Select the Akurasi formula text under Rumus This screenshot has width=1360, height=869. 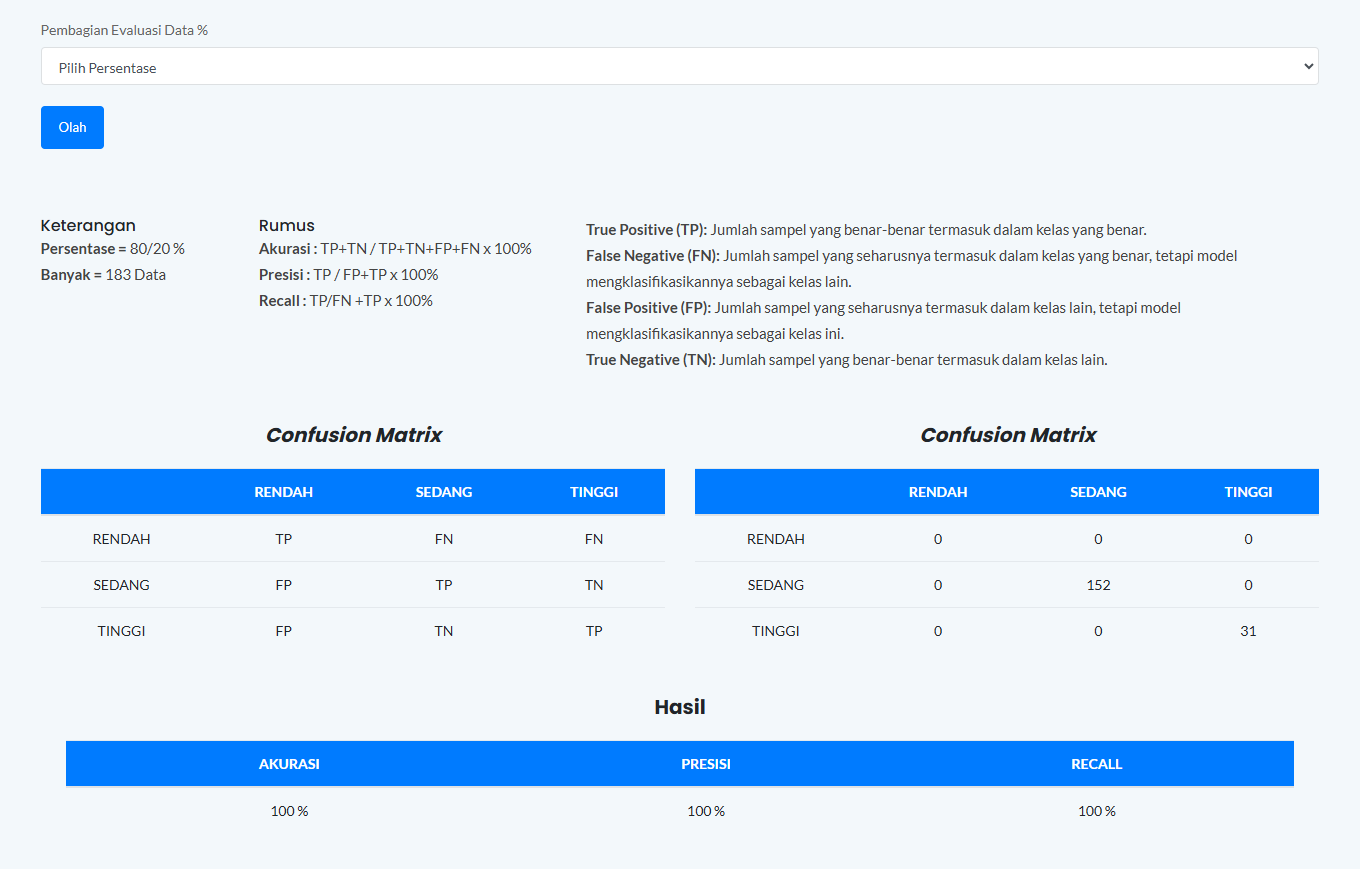pos(395,248)
